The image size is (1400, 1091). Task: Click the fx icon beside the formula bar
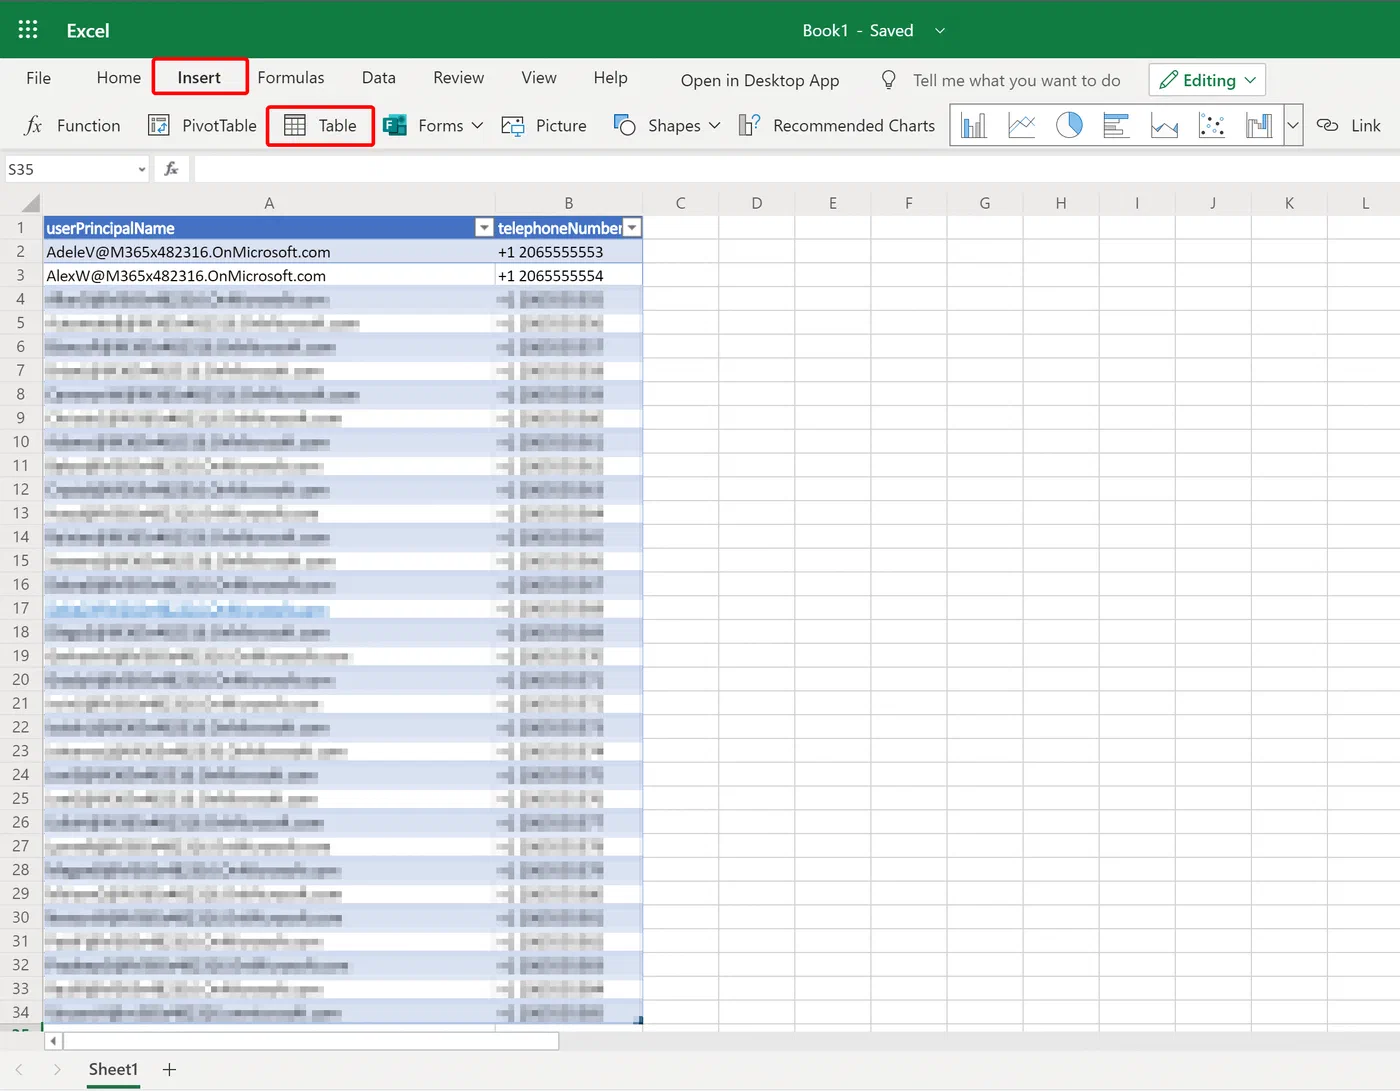click(172, 169)
